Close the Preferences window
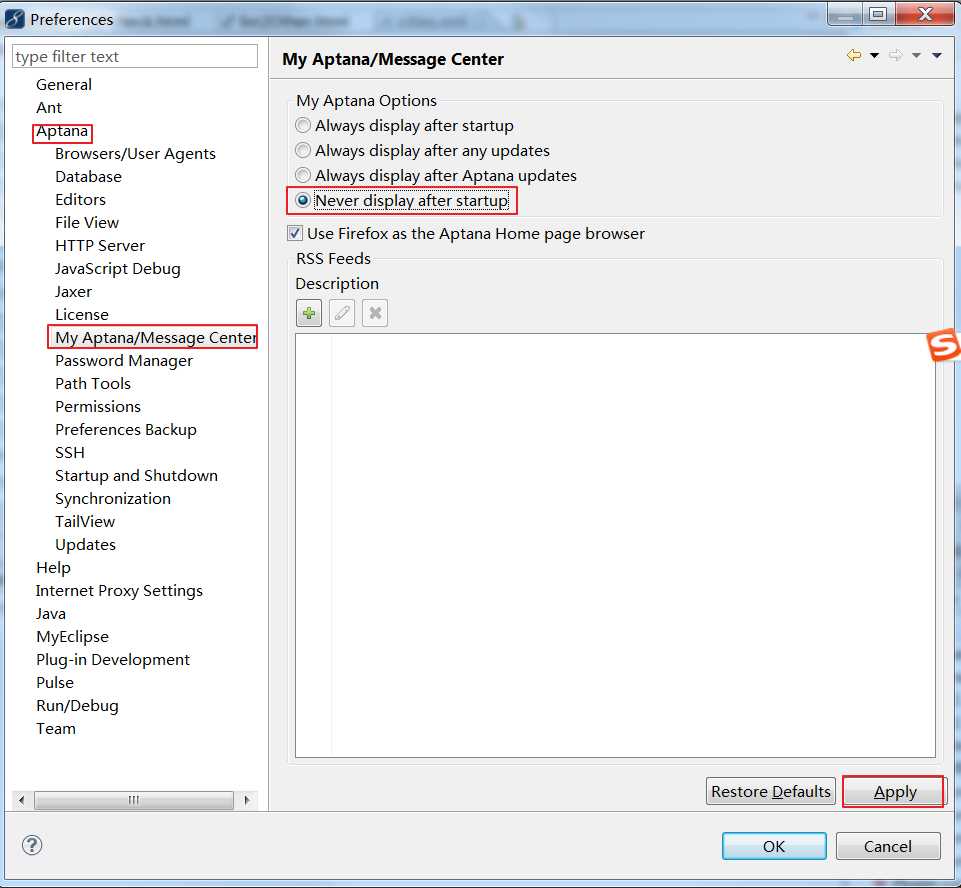Image resolution: width=961 pixels, height=888 pixels. [x=925, y=15]
